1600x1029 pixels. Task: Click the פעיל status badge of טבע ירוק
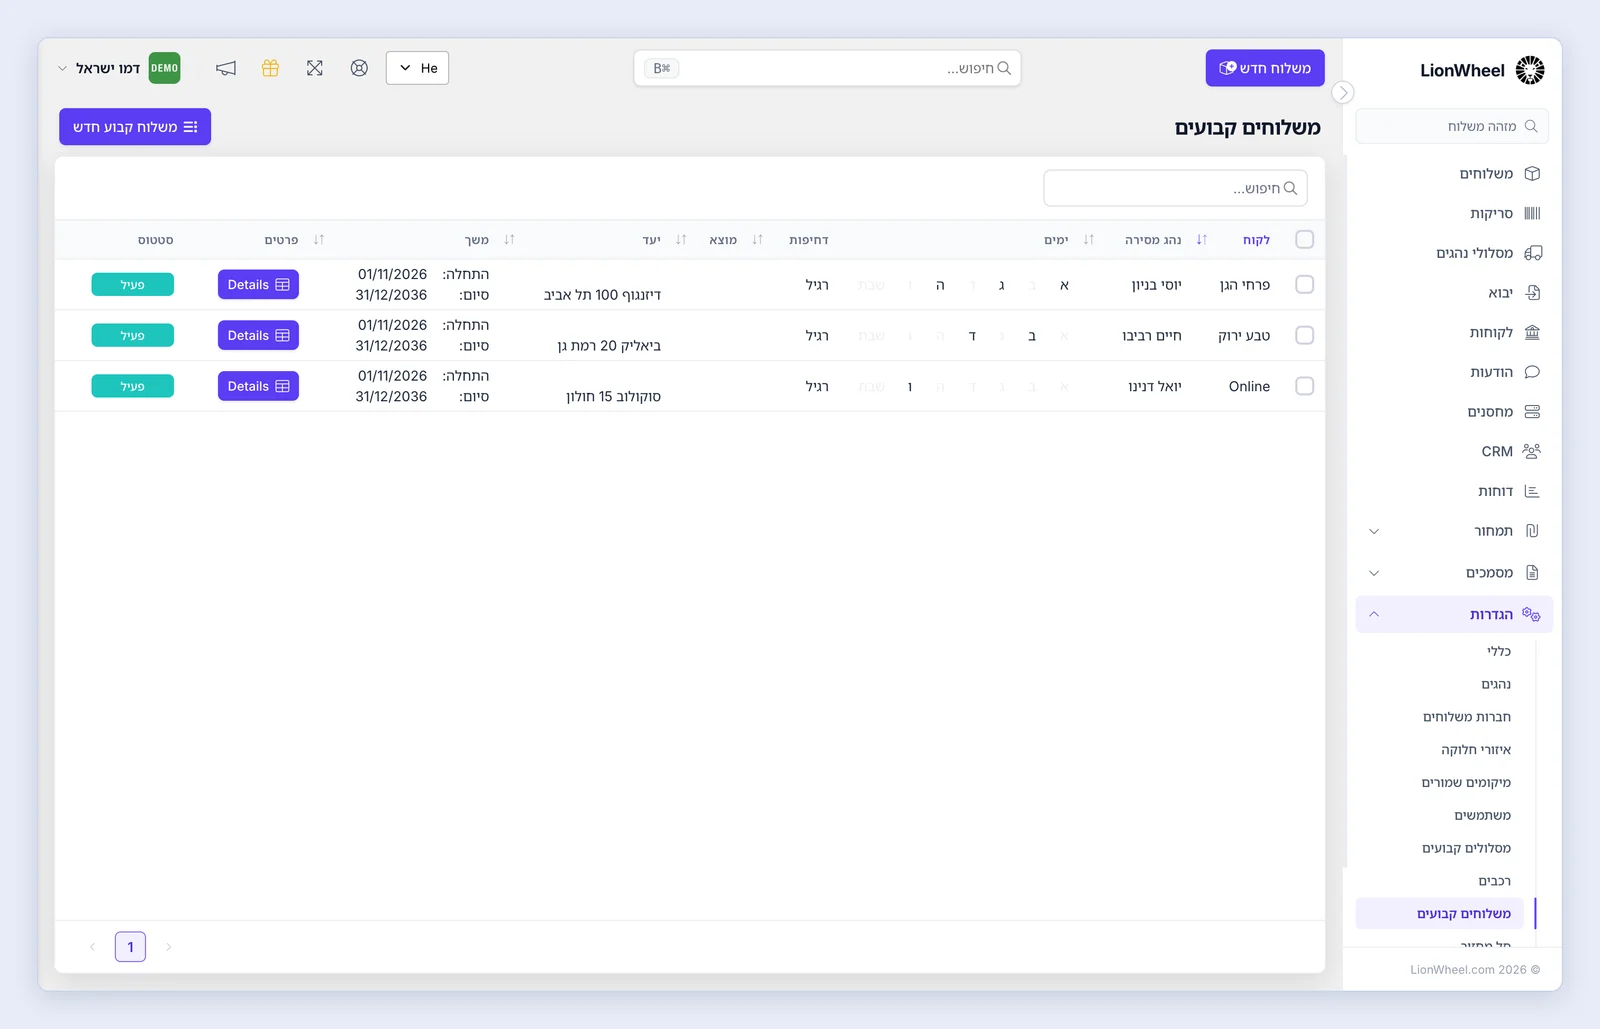(132, 336)
